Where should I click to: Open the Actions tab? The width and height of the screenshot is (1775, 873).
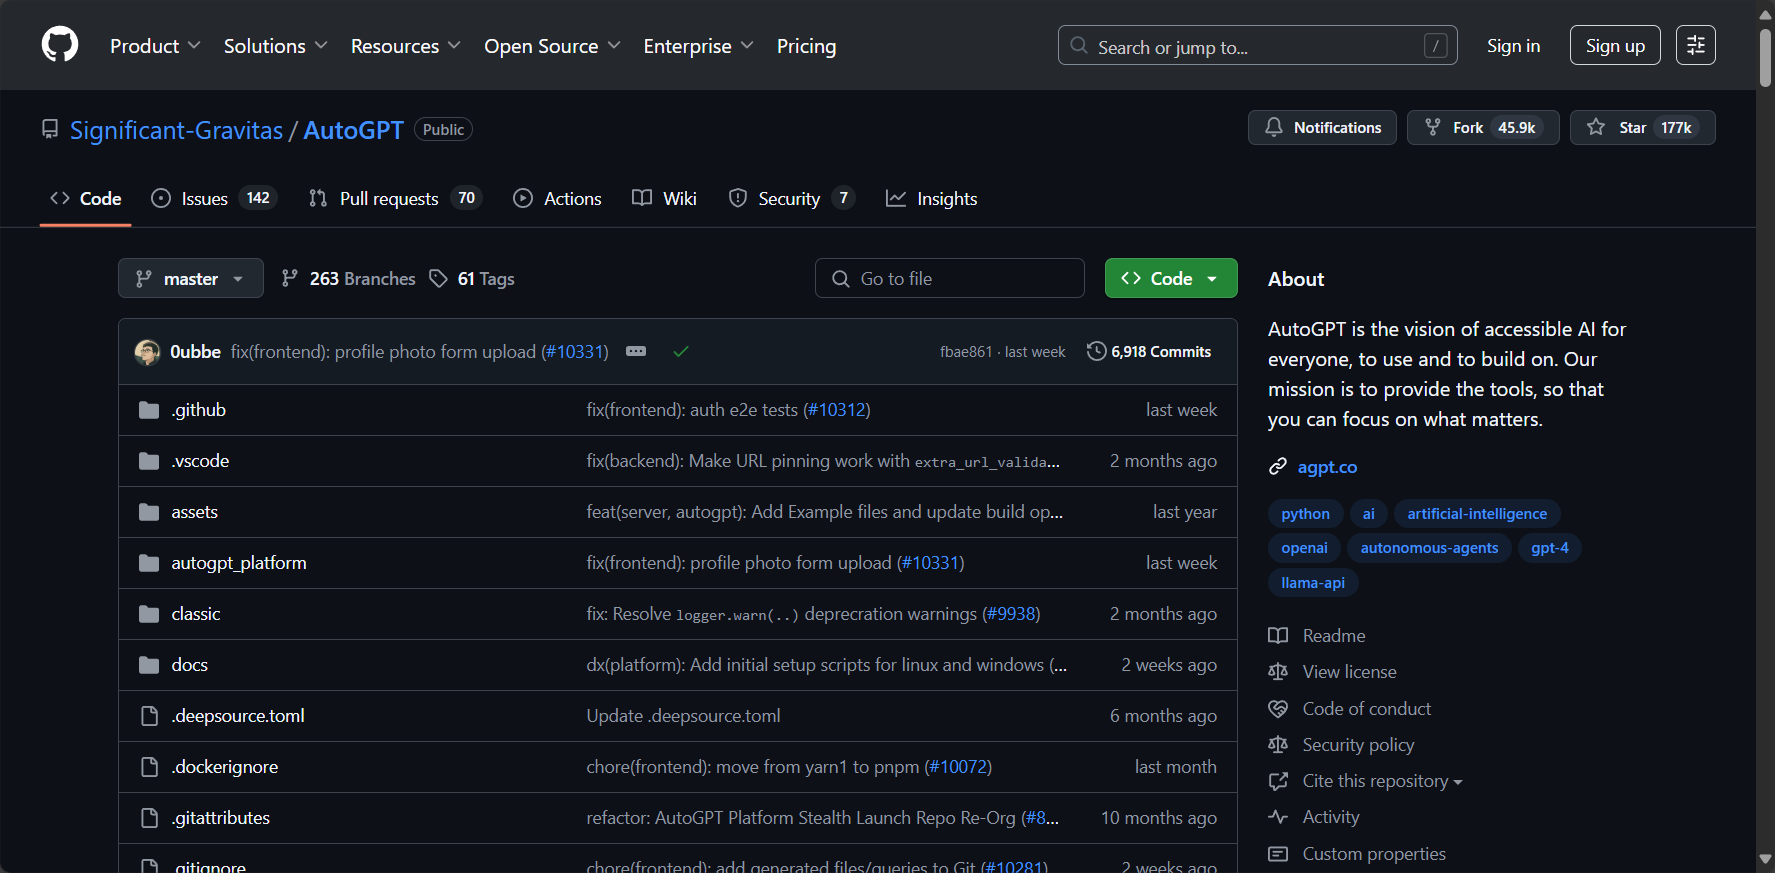(557, 198)
